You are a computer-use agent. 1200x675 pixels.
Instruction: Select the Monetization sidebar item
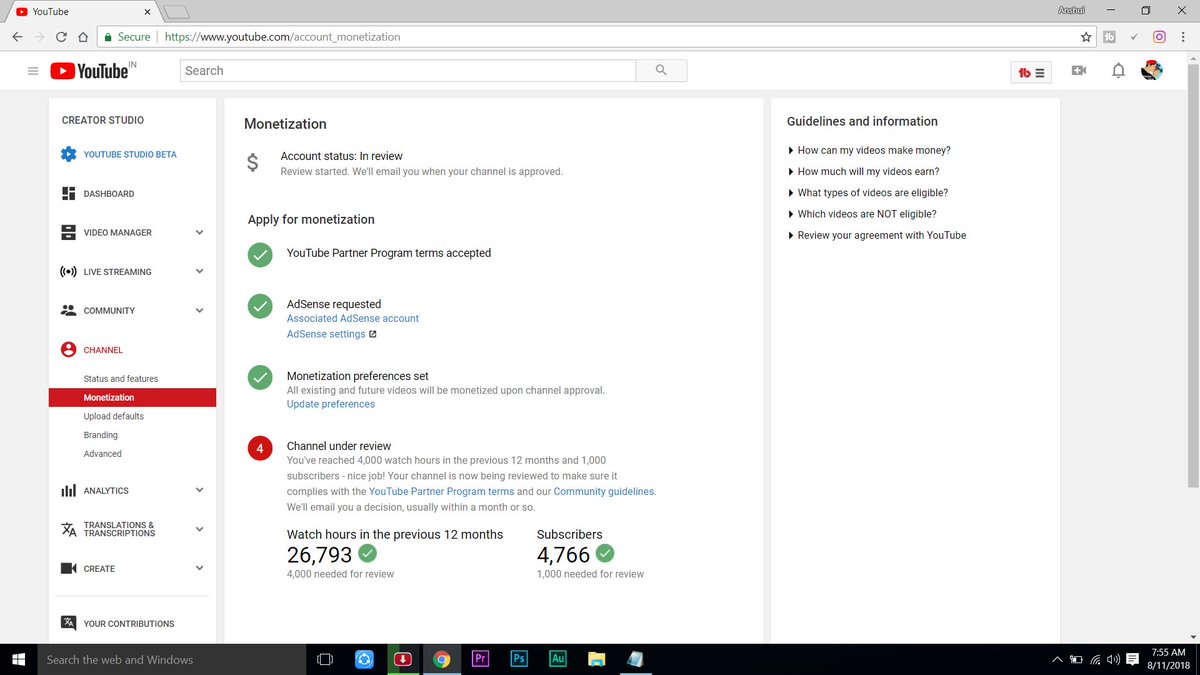132,397
